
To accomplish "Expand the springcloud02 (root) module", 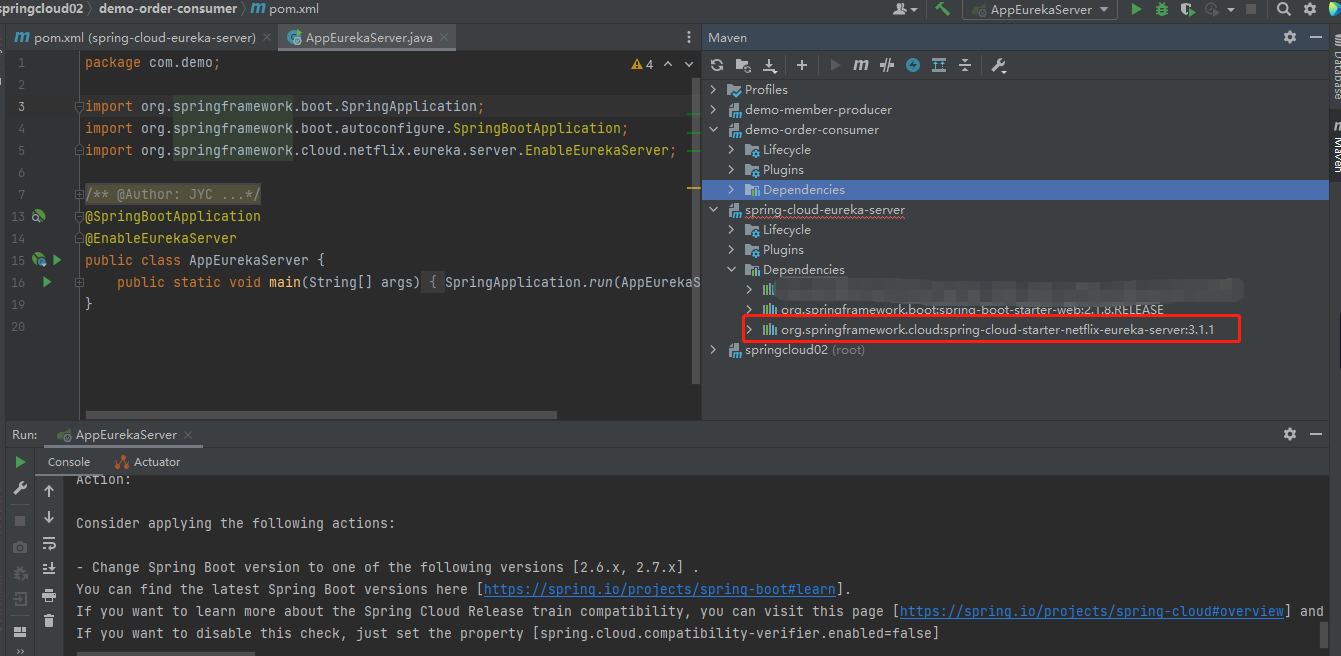I will pos(714,350).
